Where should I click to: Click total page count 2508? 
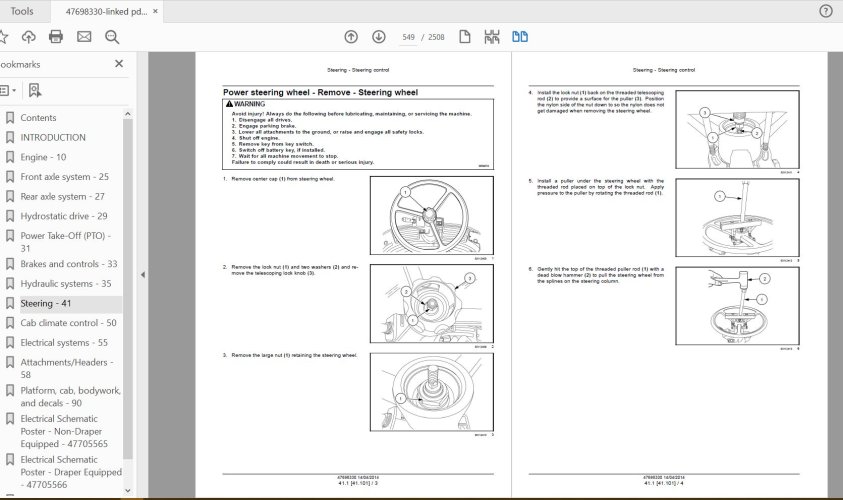coord(436,37)
